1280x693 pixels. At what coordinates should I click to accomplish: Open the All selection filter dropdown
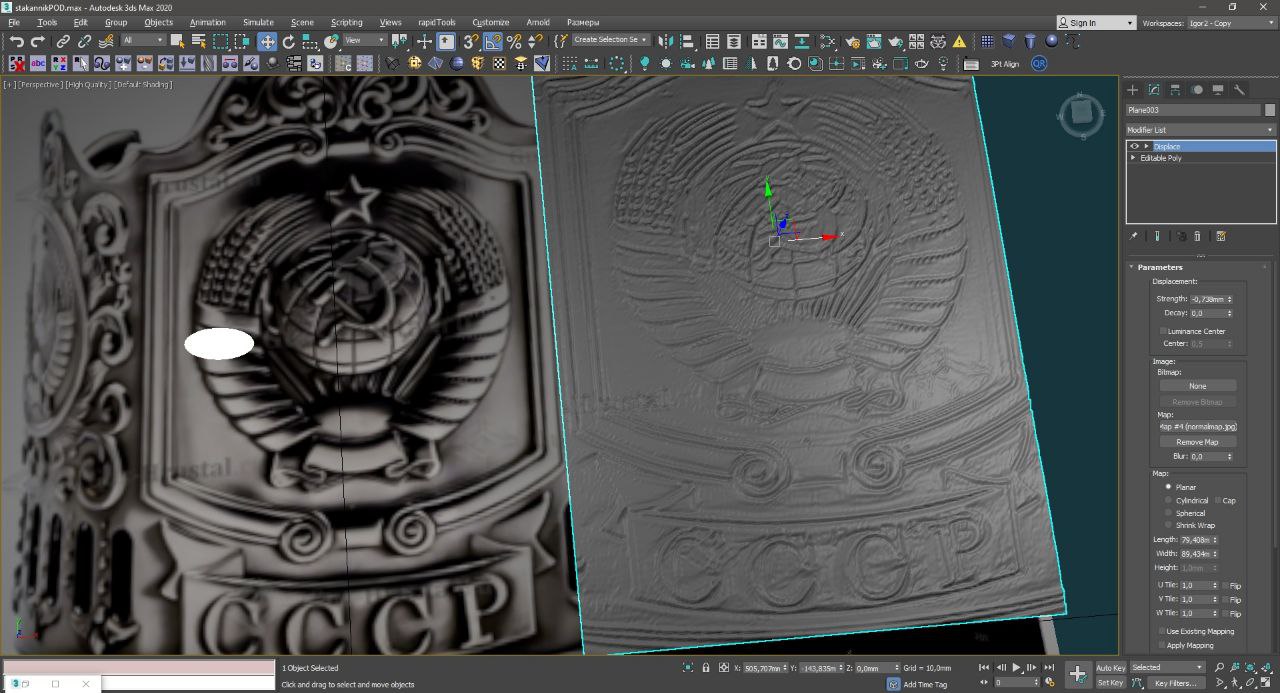143,41
